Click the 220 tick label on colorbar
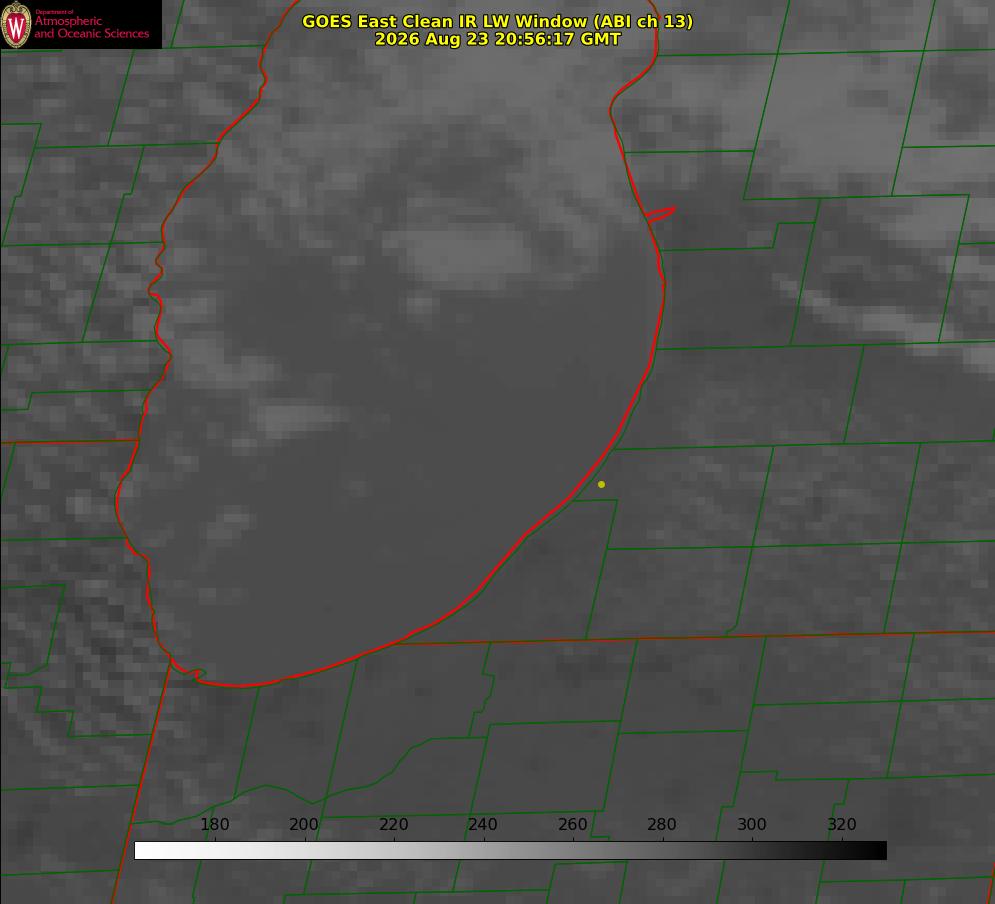995x904 pixels. tap(393, 824)
